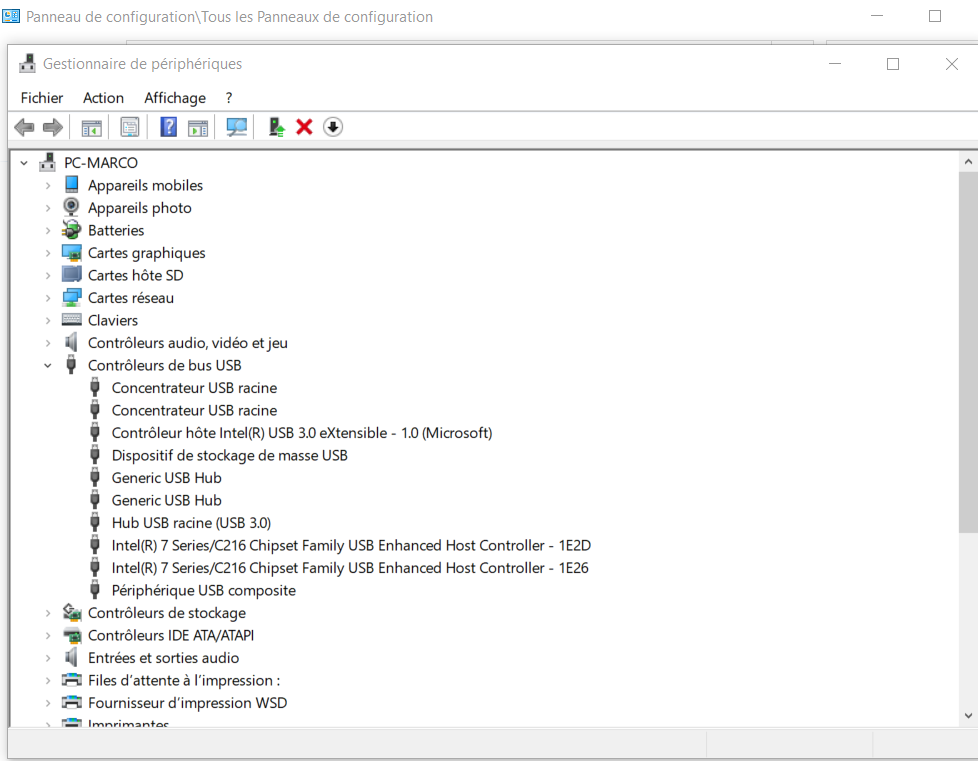Expand the Appareils photo category
The height and width of the screenshot is (761, 978).
pyautogui.click(x=48, y=208)
